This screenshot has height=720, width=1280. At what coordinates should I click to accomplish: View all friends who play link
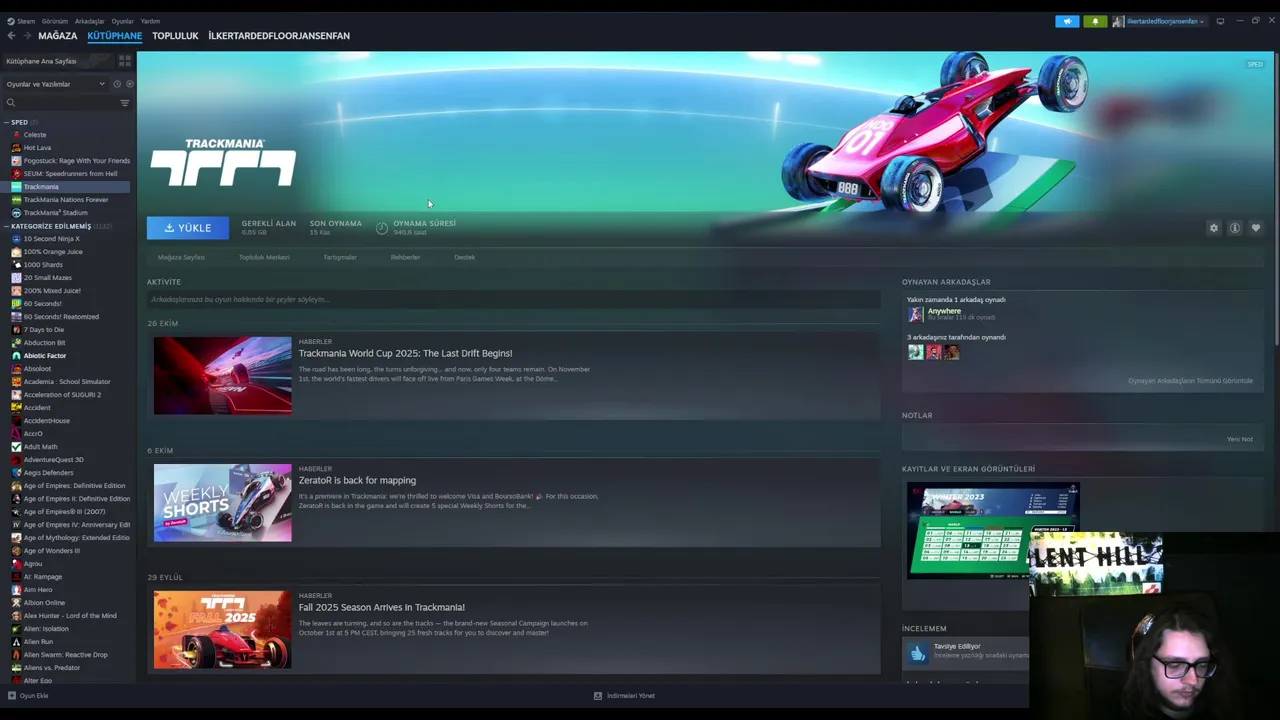(x=1190, y=380)
